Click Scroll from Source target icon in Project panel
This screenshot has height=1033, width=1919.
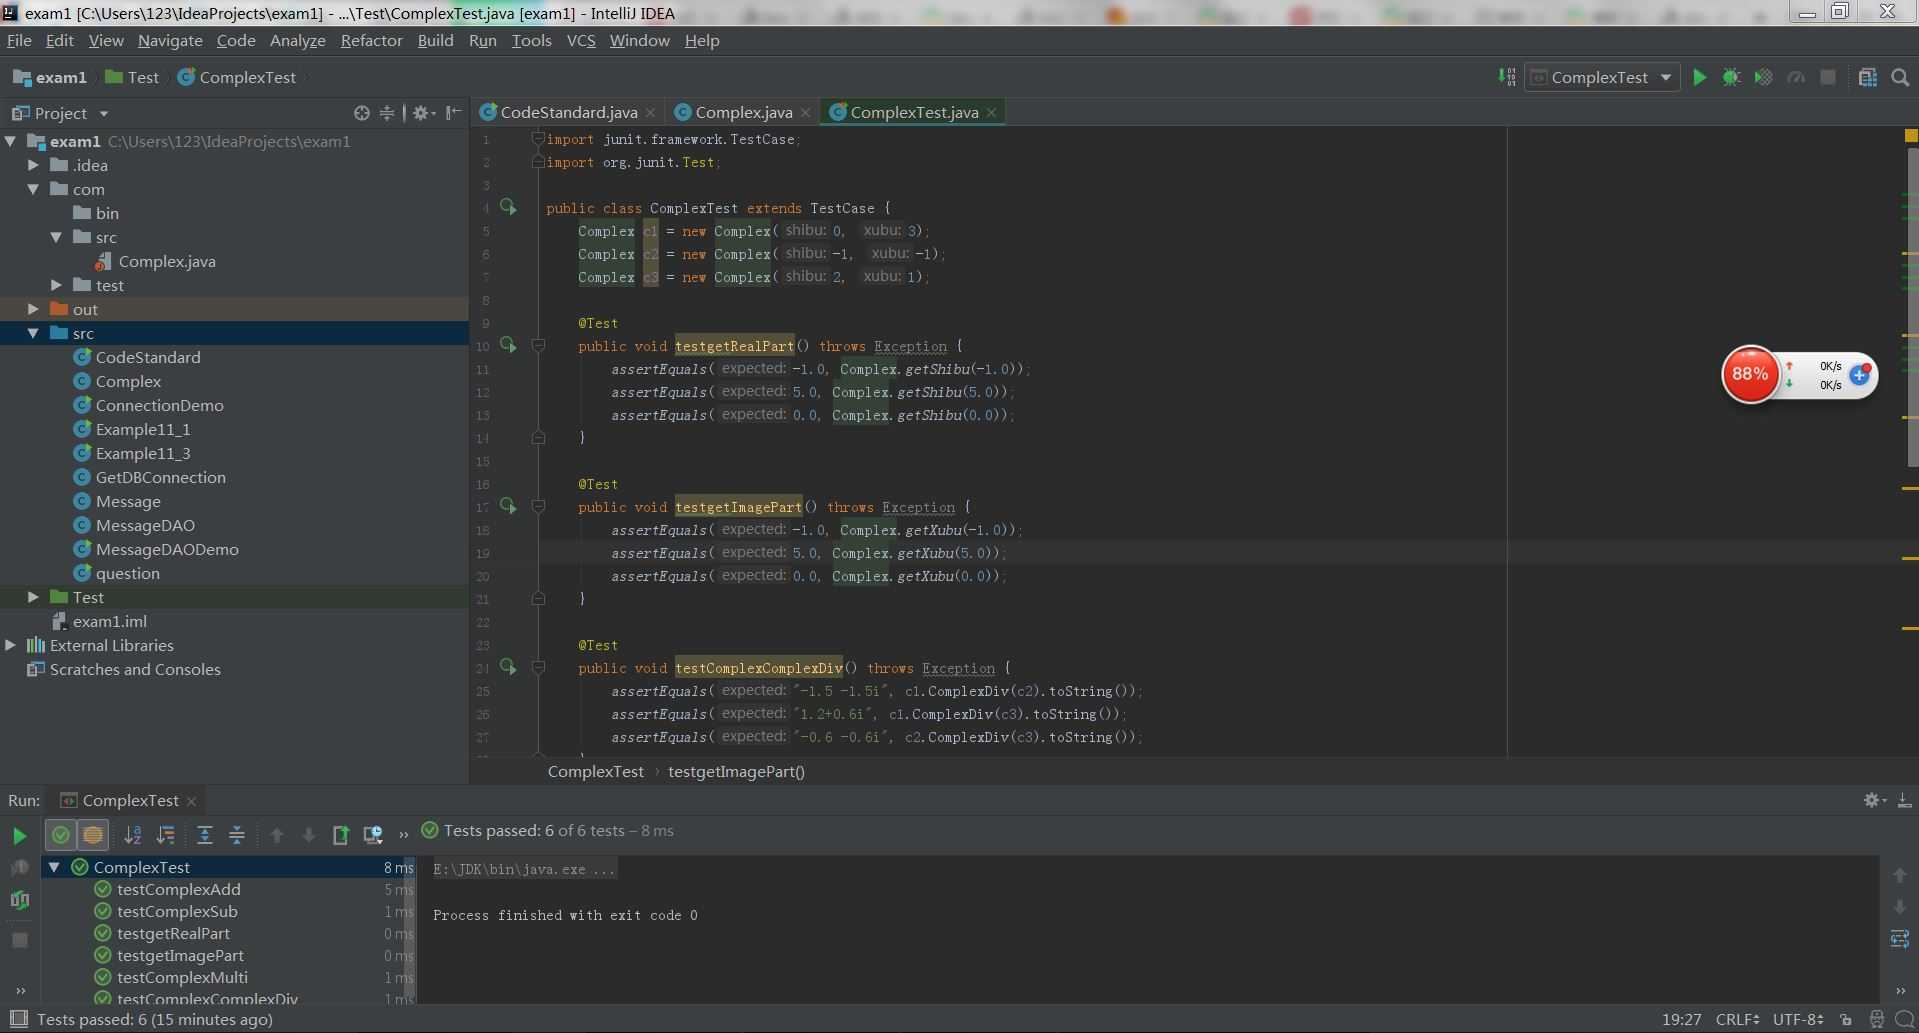point(362,113)
